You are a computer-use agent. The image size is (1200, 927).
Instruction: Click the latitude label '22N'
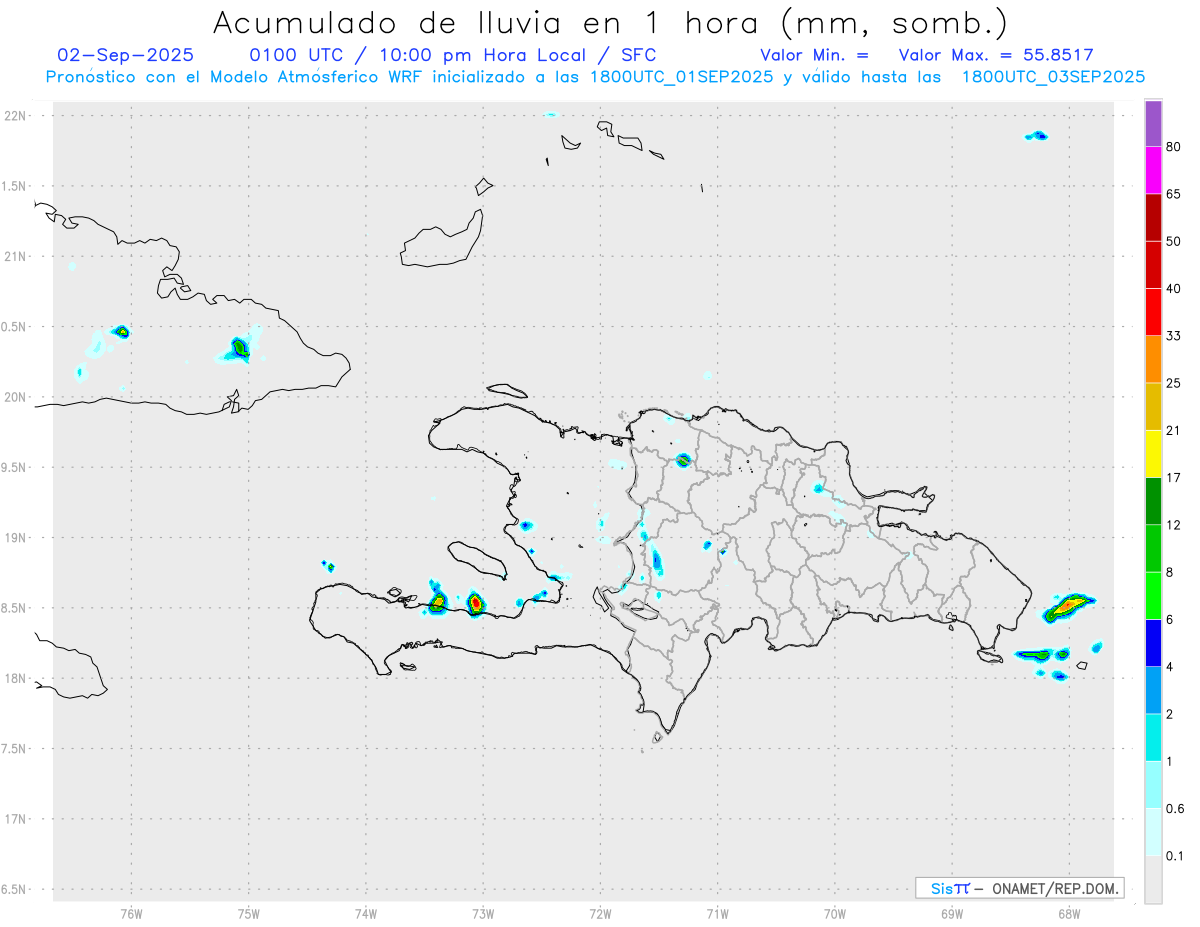16,116
